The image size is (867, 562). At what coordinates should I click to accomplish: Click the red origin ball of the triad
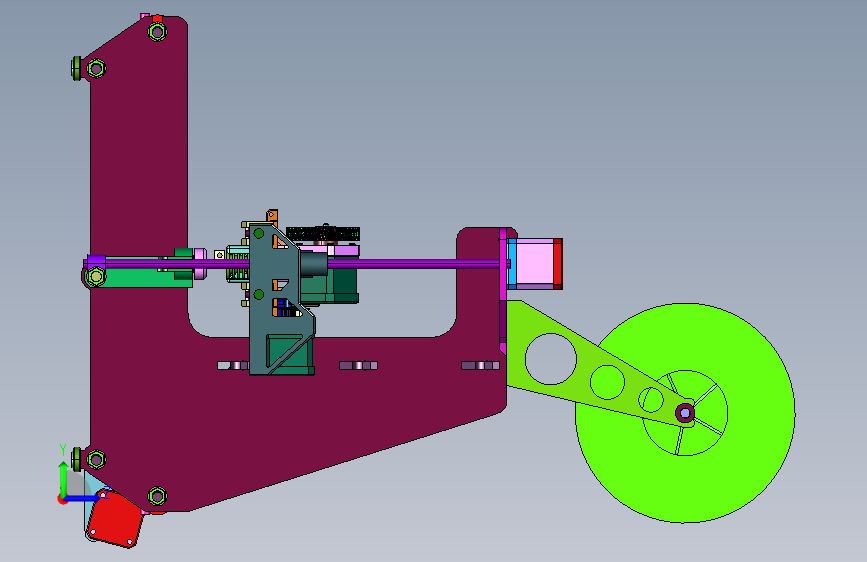pos(62,499)
